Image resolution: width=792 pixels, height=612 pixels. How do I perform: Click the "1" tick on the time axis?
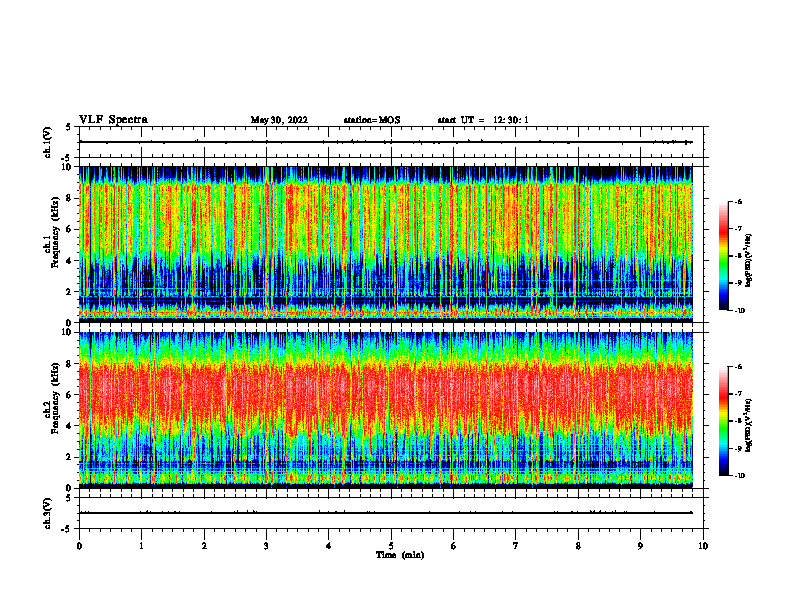(x=141, y=546)
